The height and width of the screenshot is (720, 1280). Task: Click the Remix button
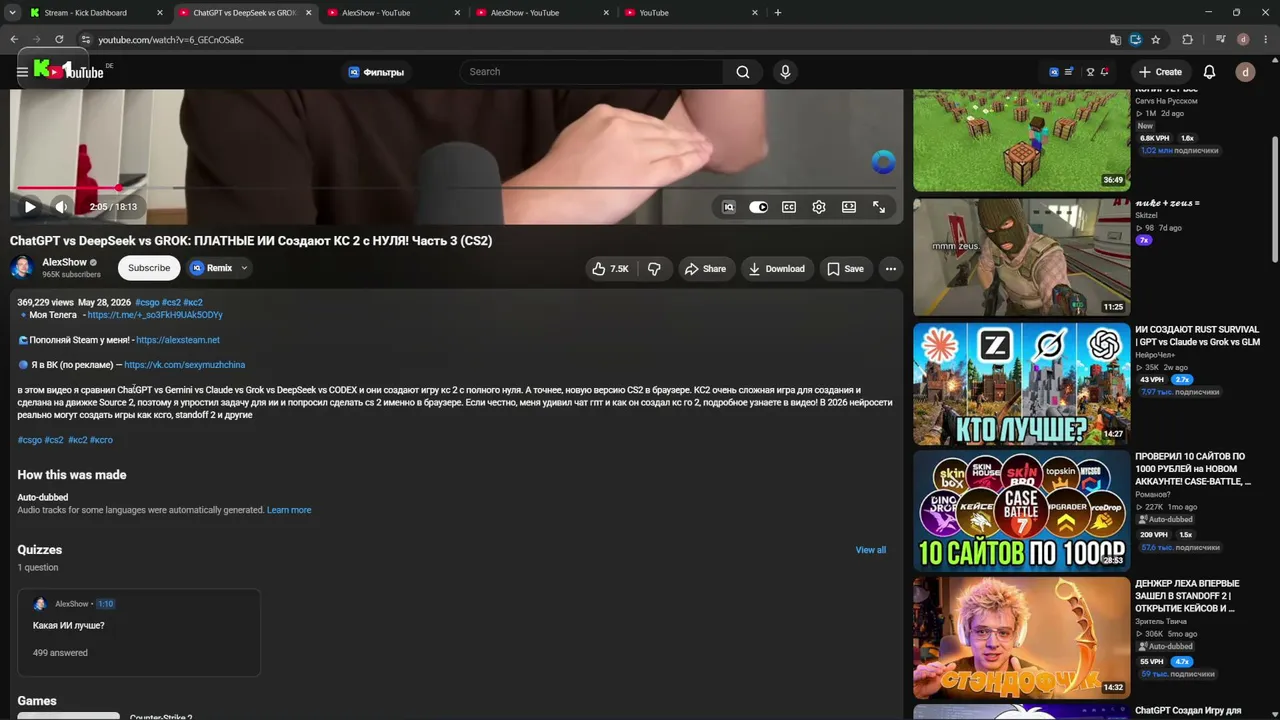point(212,268)
